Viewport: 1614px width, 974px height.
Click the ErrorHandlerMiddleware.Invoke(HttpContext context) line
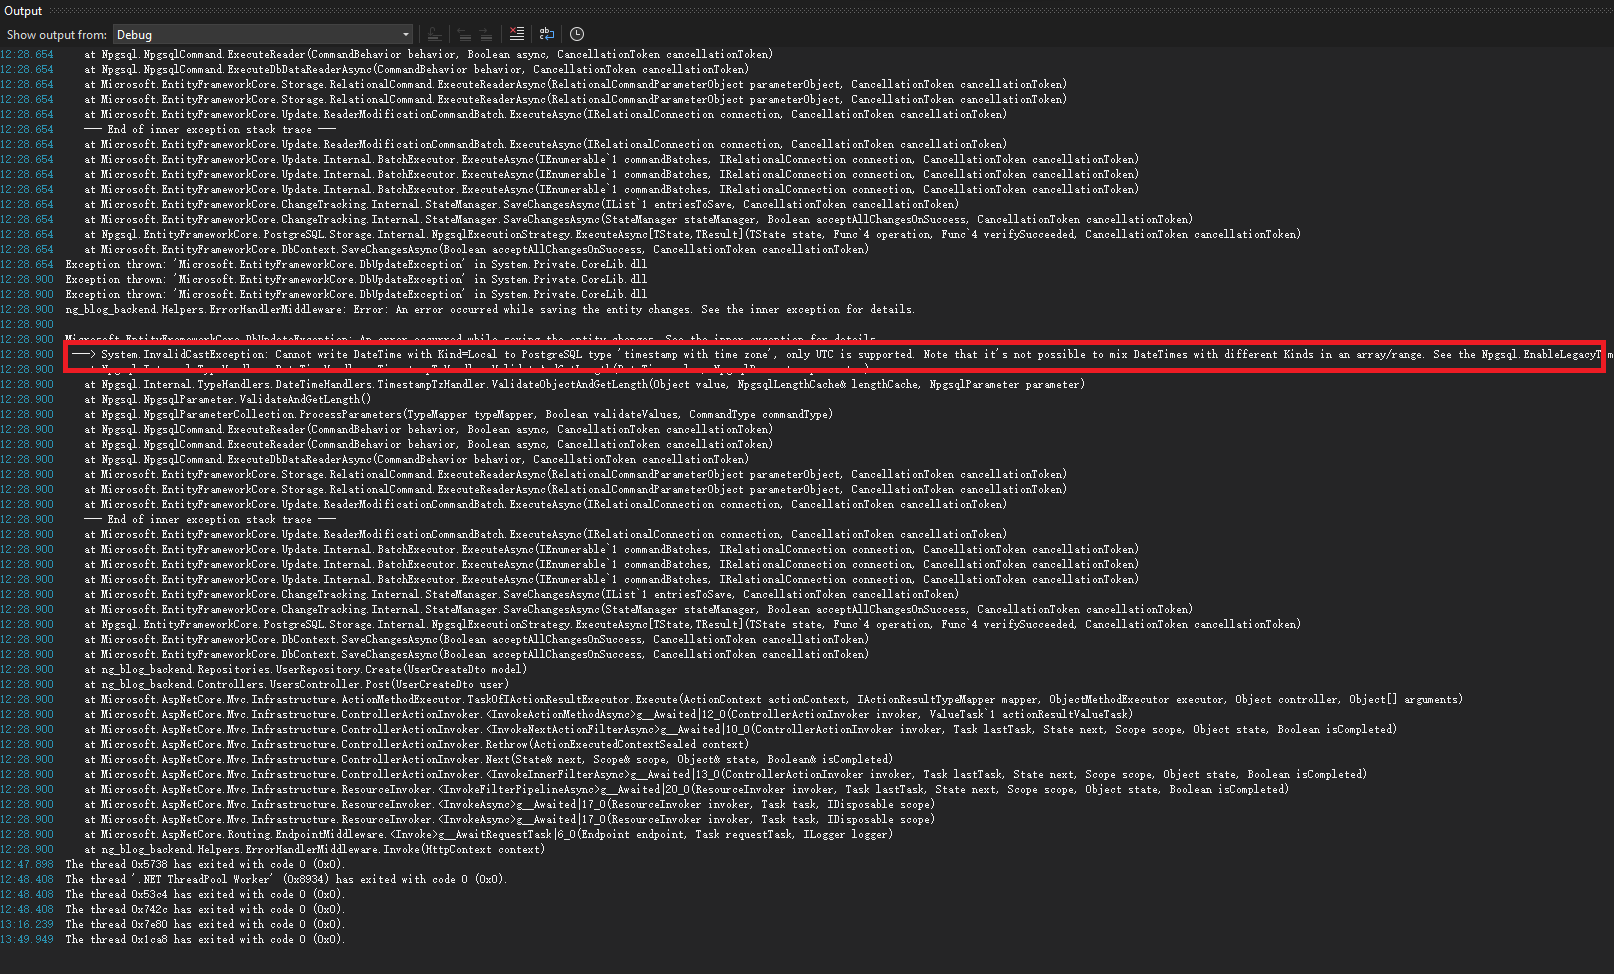click(x=315, y=850)
